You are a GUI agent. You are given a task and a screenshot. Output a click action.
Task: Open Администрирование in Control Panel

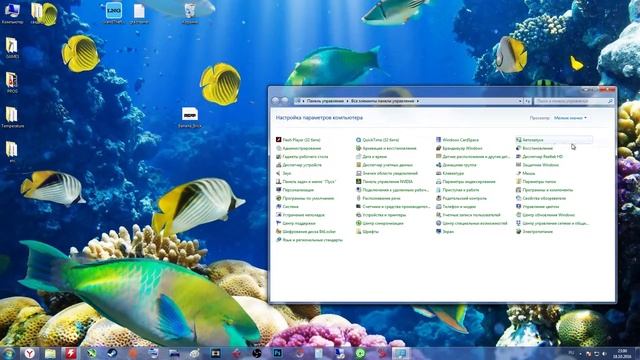(298, 149)
